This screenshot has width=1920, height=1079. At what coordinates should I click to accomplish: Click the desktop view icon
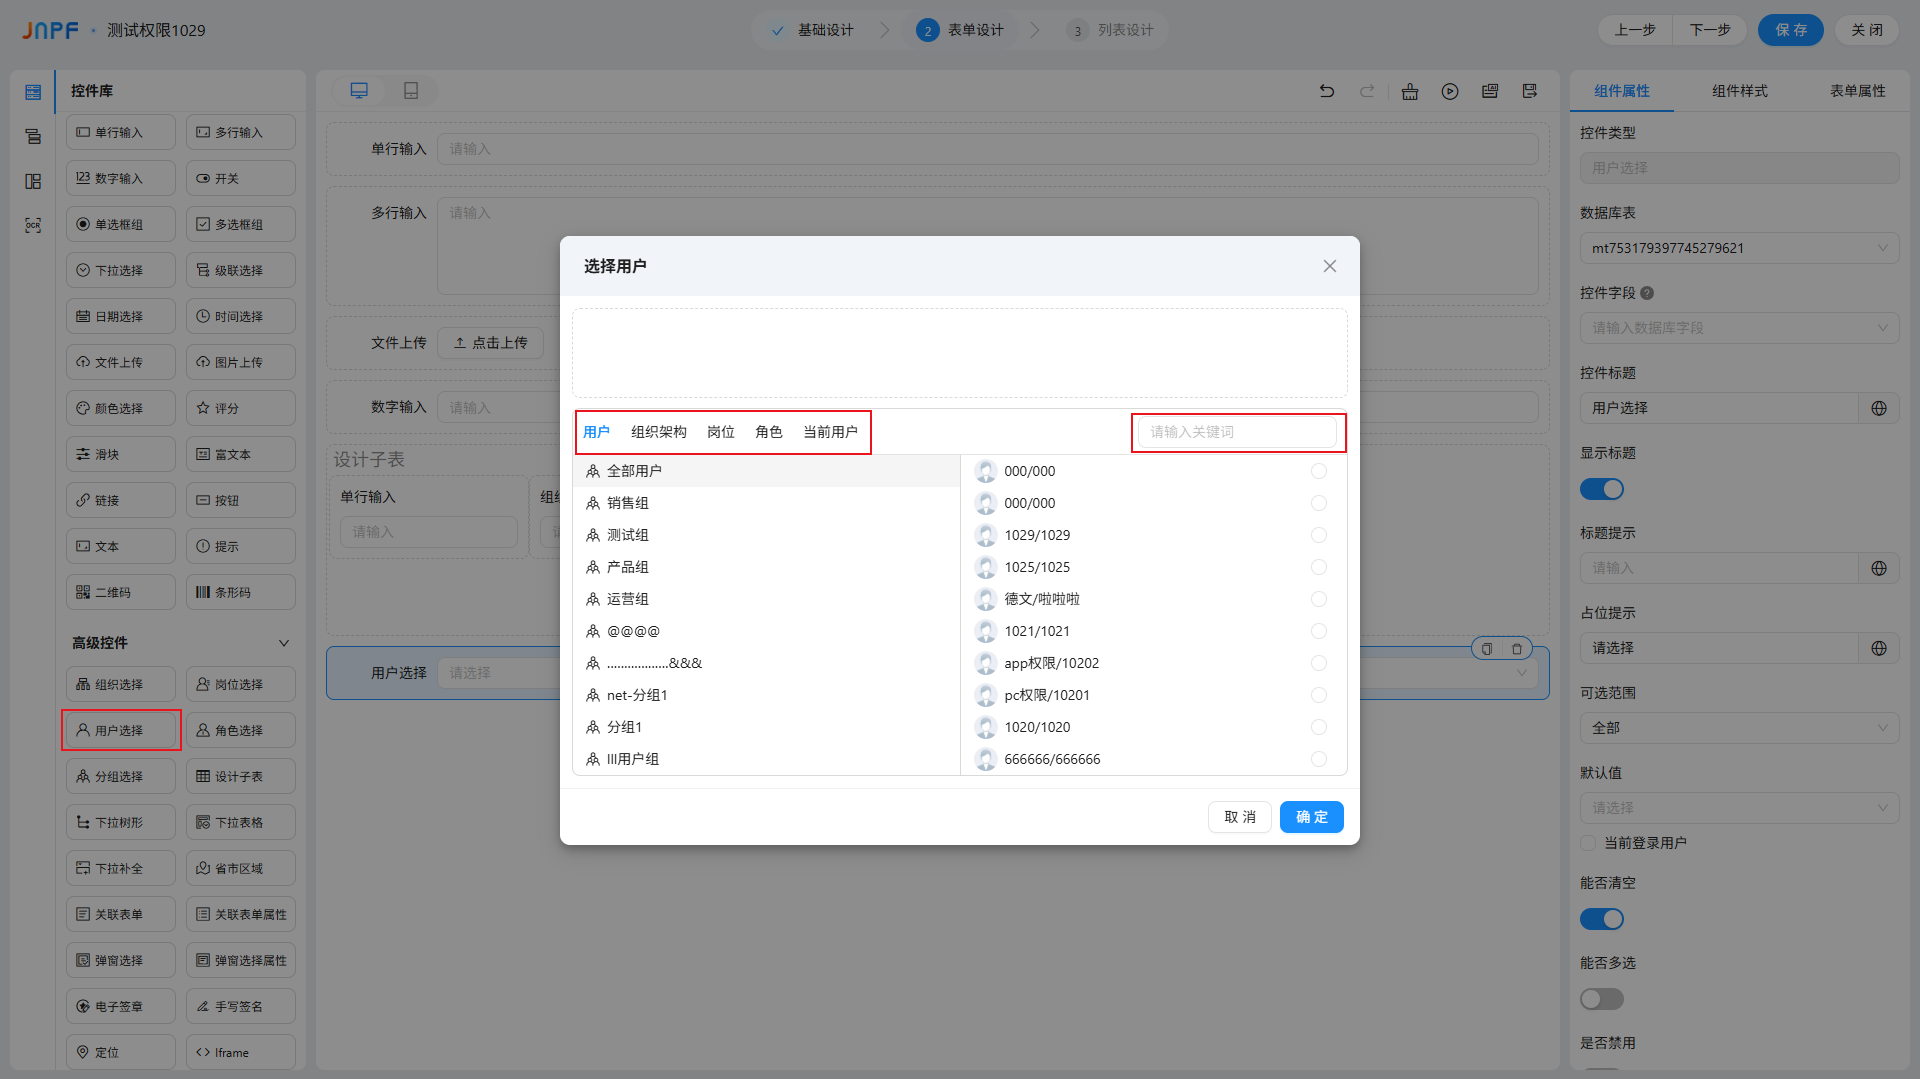coord(359,91)
